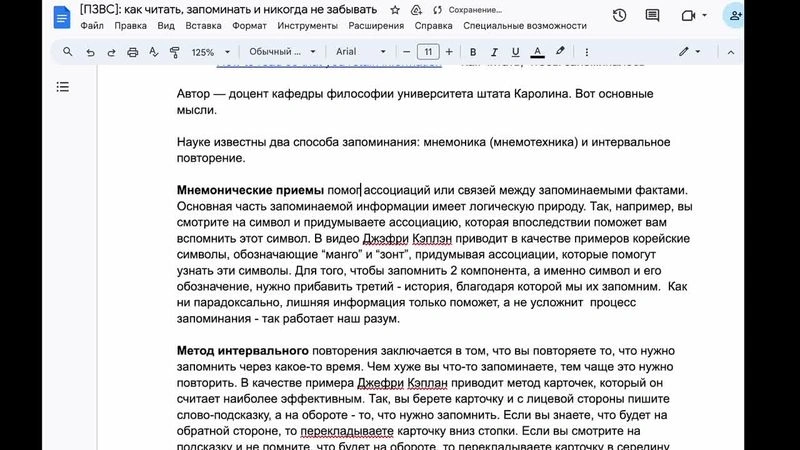Open the share people button

(735, 15)
